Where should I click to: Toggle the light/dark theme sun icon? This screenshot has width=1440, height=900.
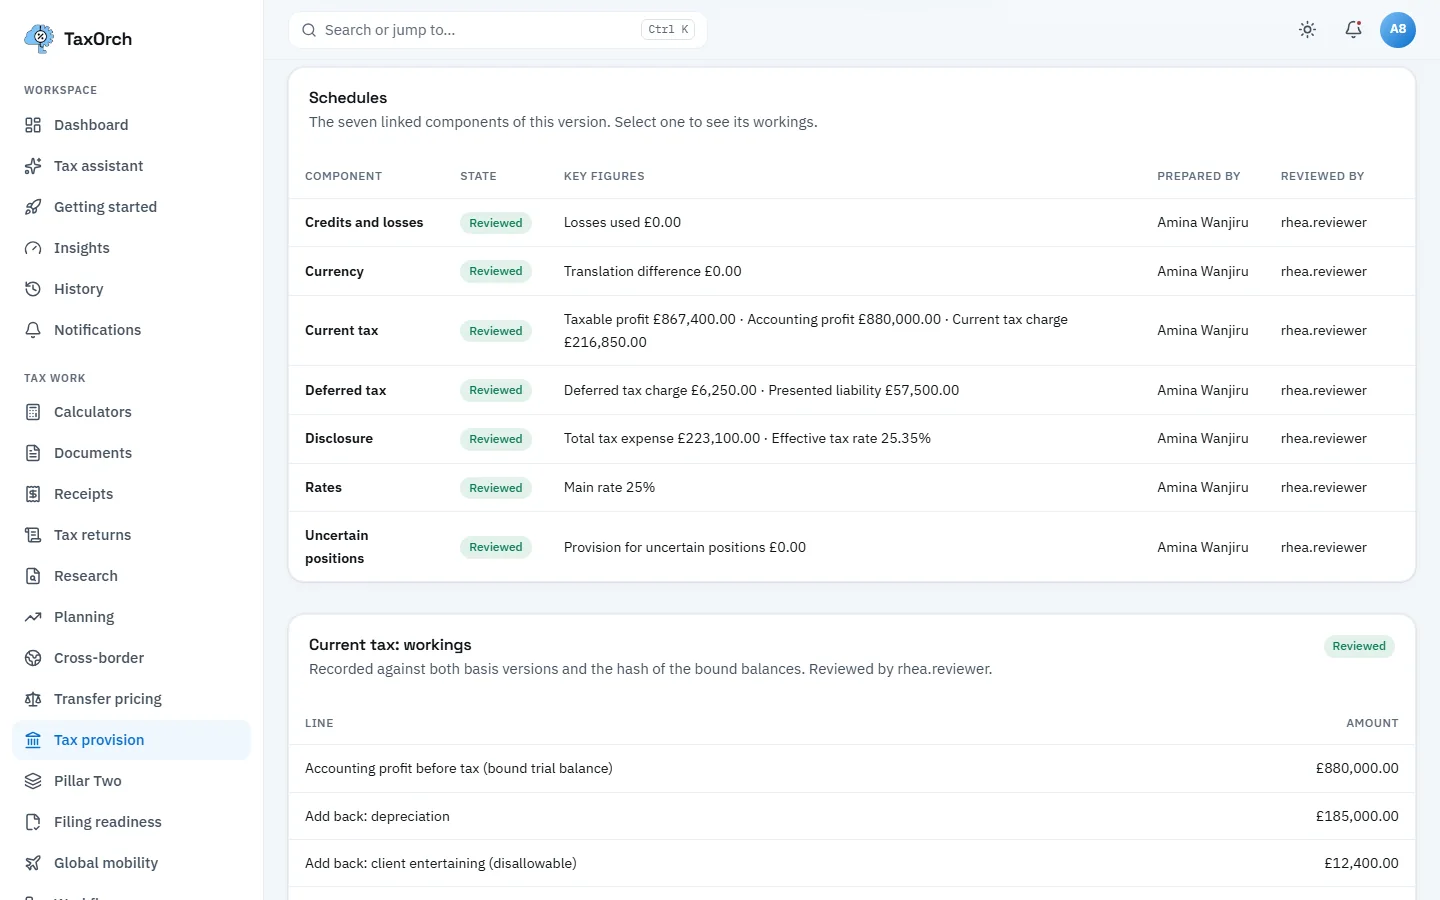(1307, 30)
